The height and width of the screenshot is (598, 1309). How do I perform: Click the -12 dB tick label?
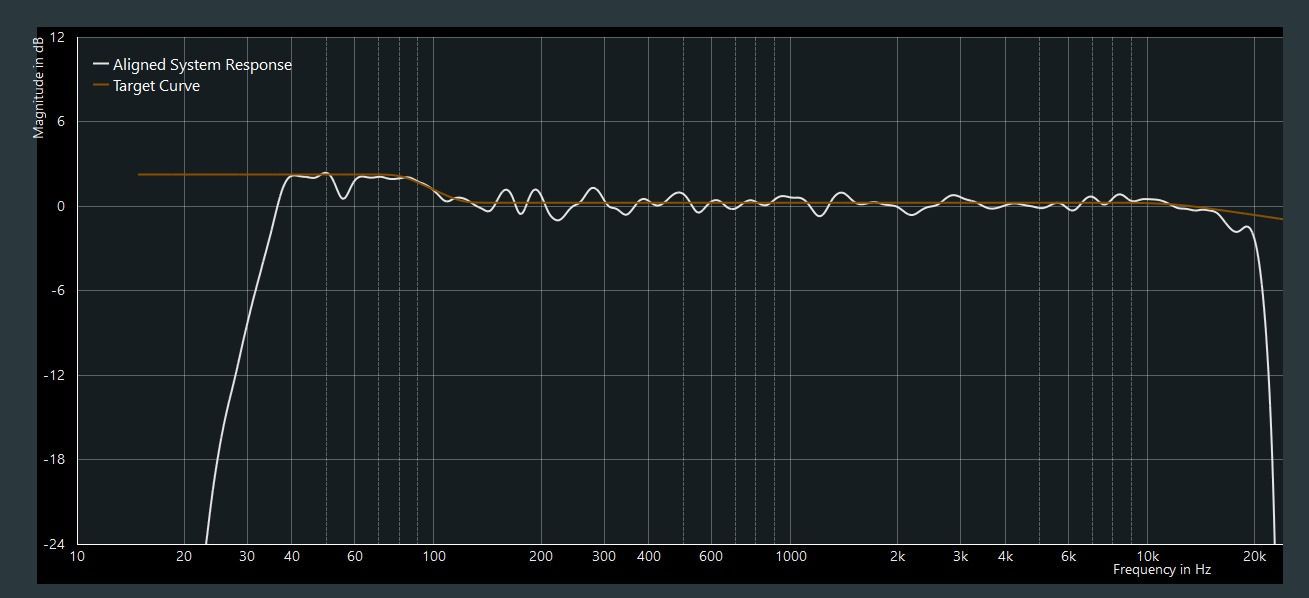(x=55, y=375)
